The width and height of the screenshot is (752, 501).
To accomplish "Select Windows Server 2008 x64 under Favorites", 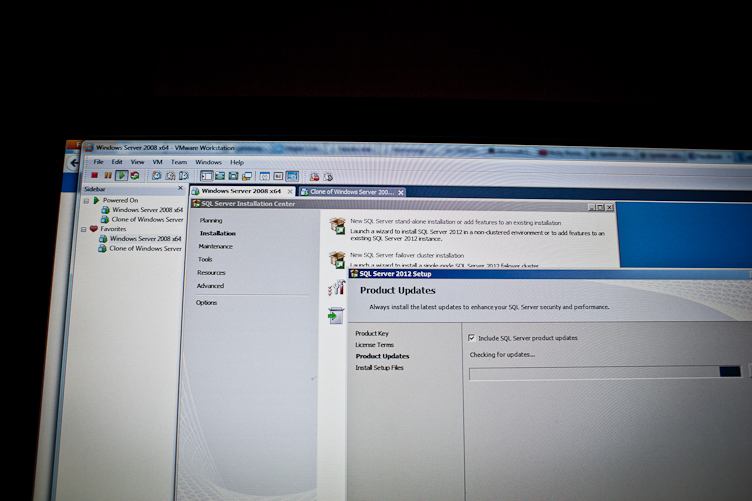I will pyautogui.click(x=145, y=238).
